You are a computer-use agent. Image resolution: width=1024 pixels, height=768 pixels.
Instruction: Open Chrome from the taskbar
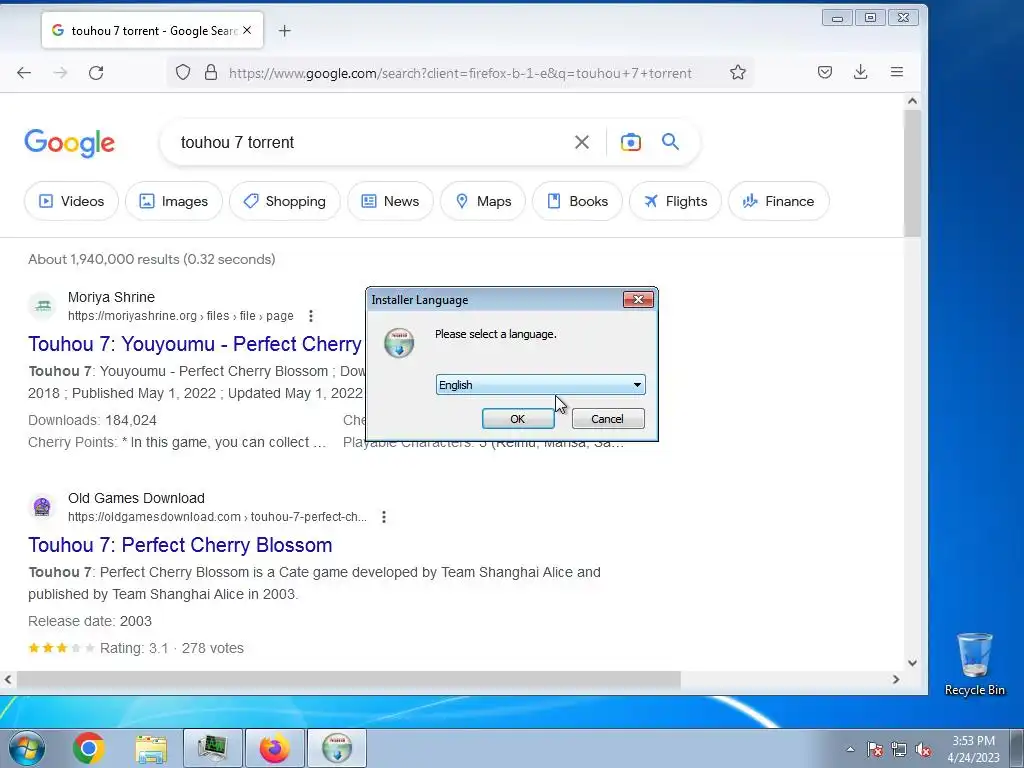89,748
